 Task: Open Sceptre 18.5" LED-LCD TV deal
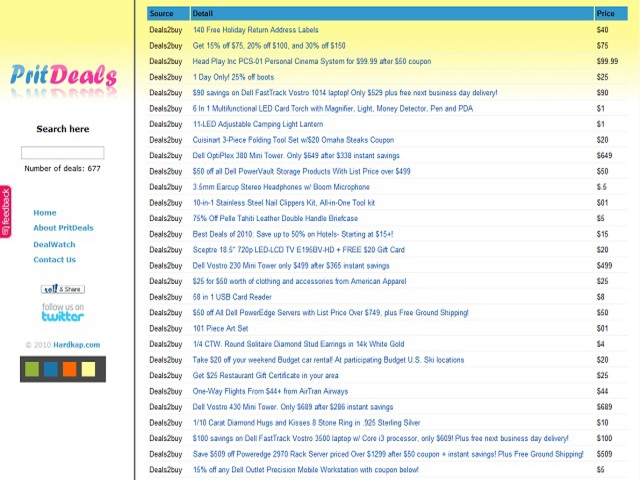click(299, 250)
